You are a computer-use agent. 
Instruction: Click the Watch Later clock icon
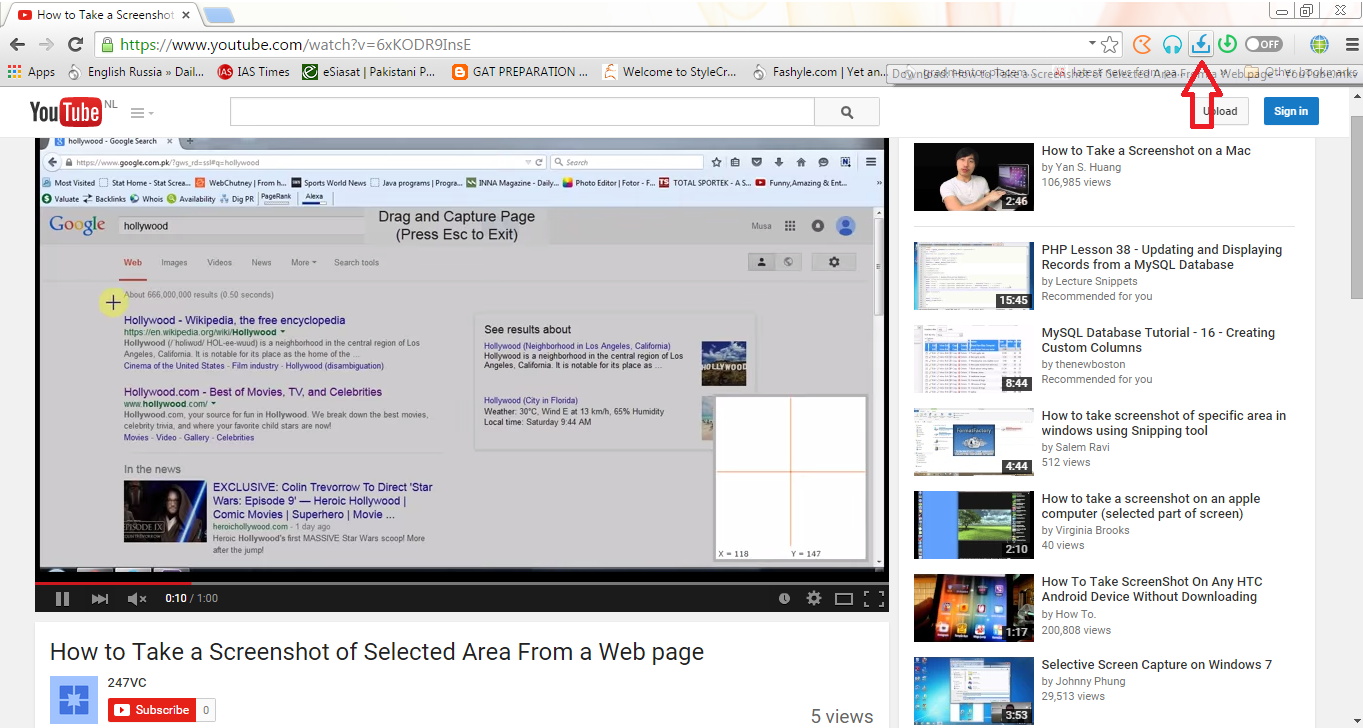[784, 598]
